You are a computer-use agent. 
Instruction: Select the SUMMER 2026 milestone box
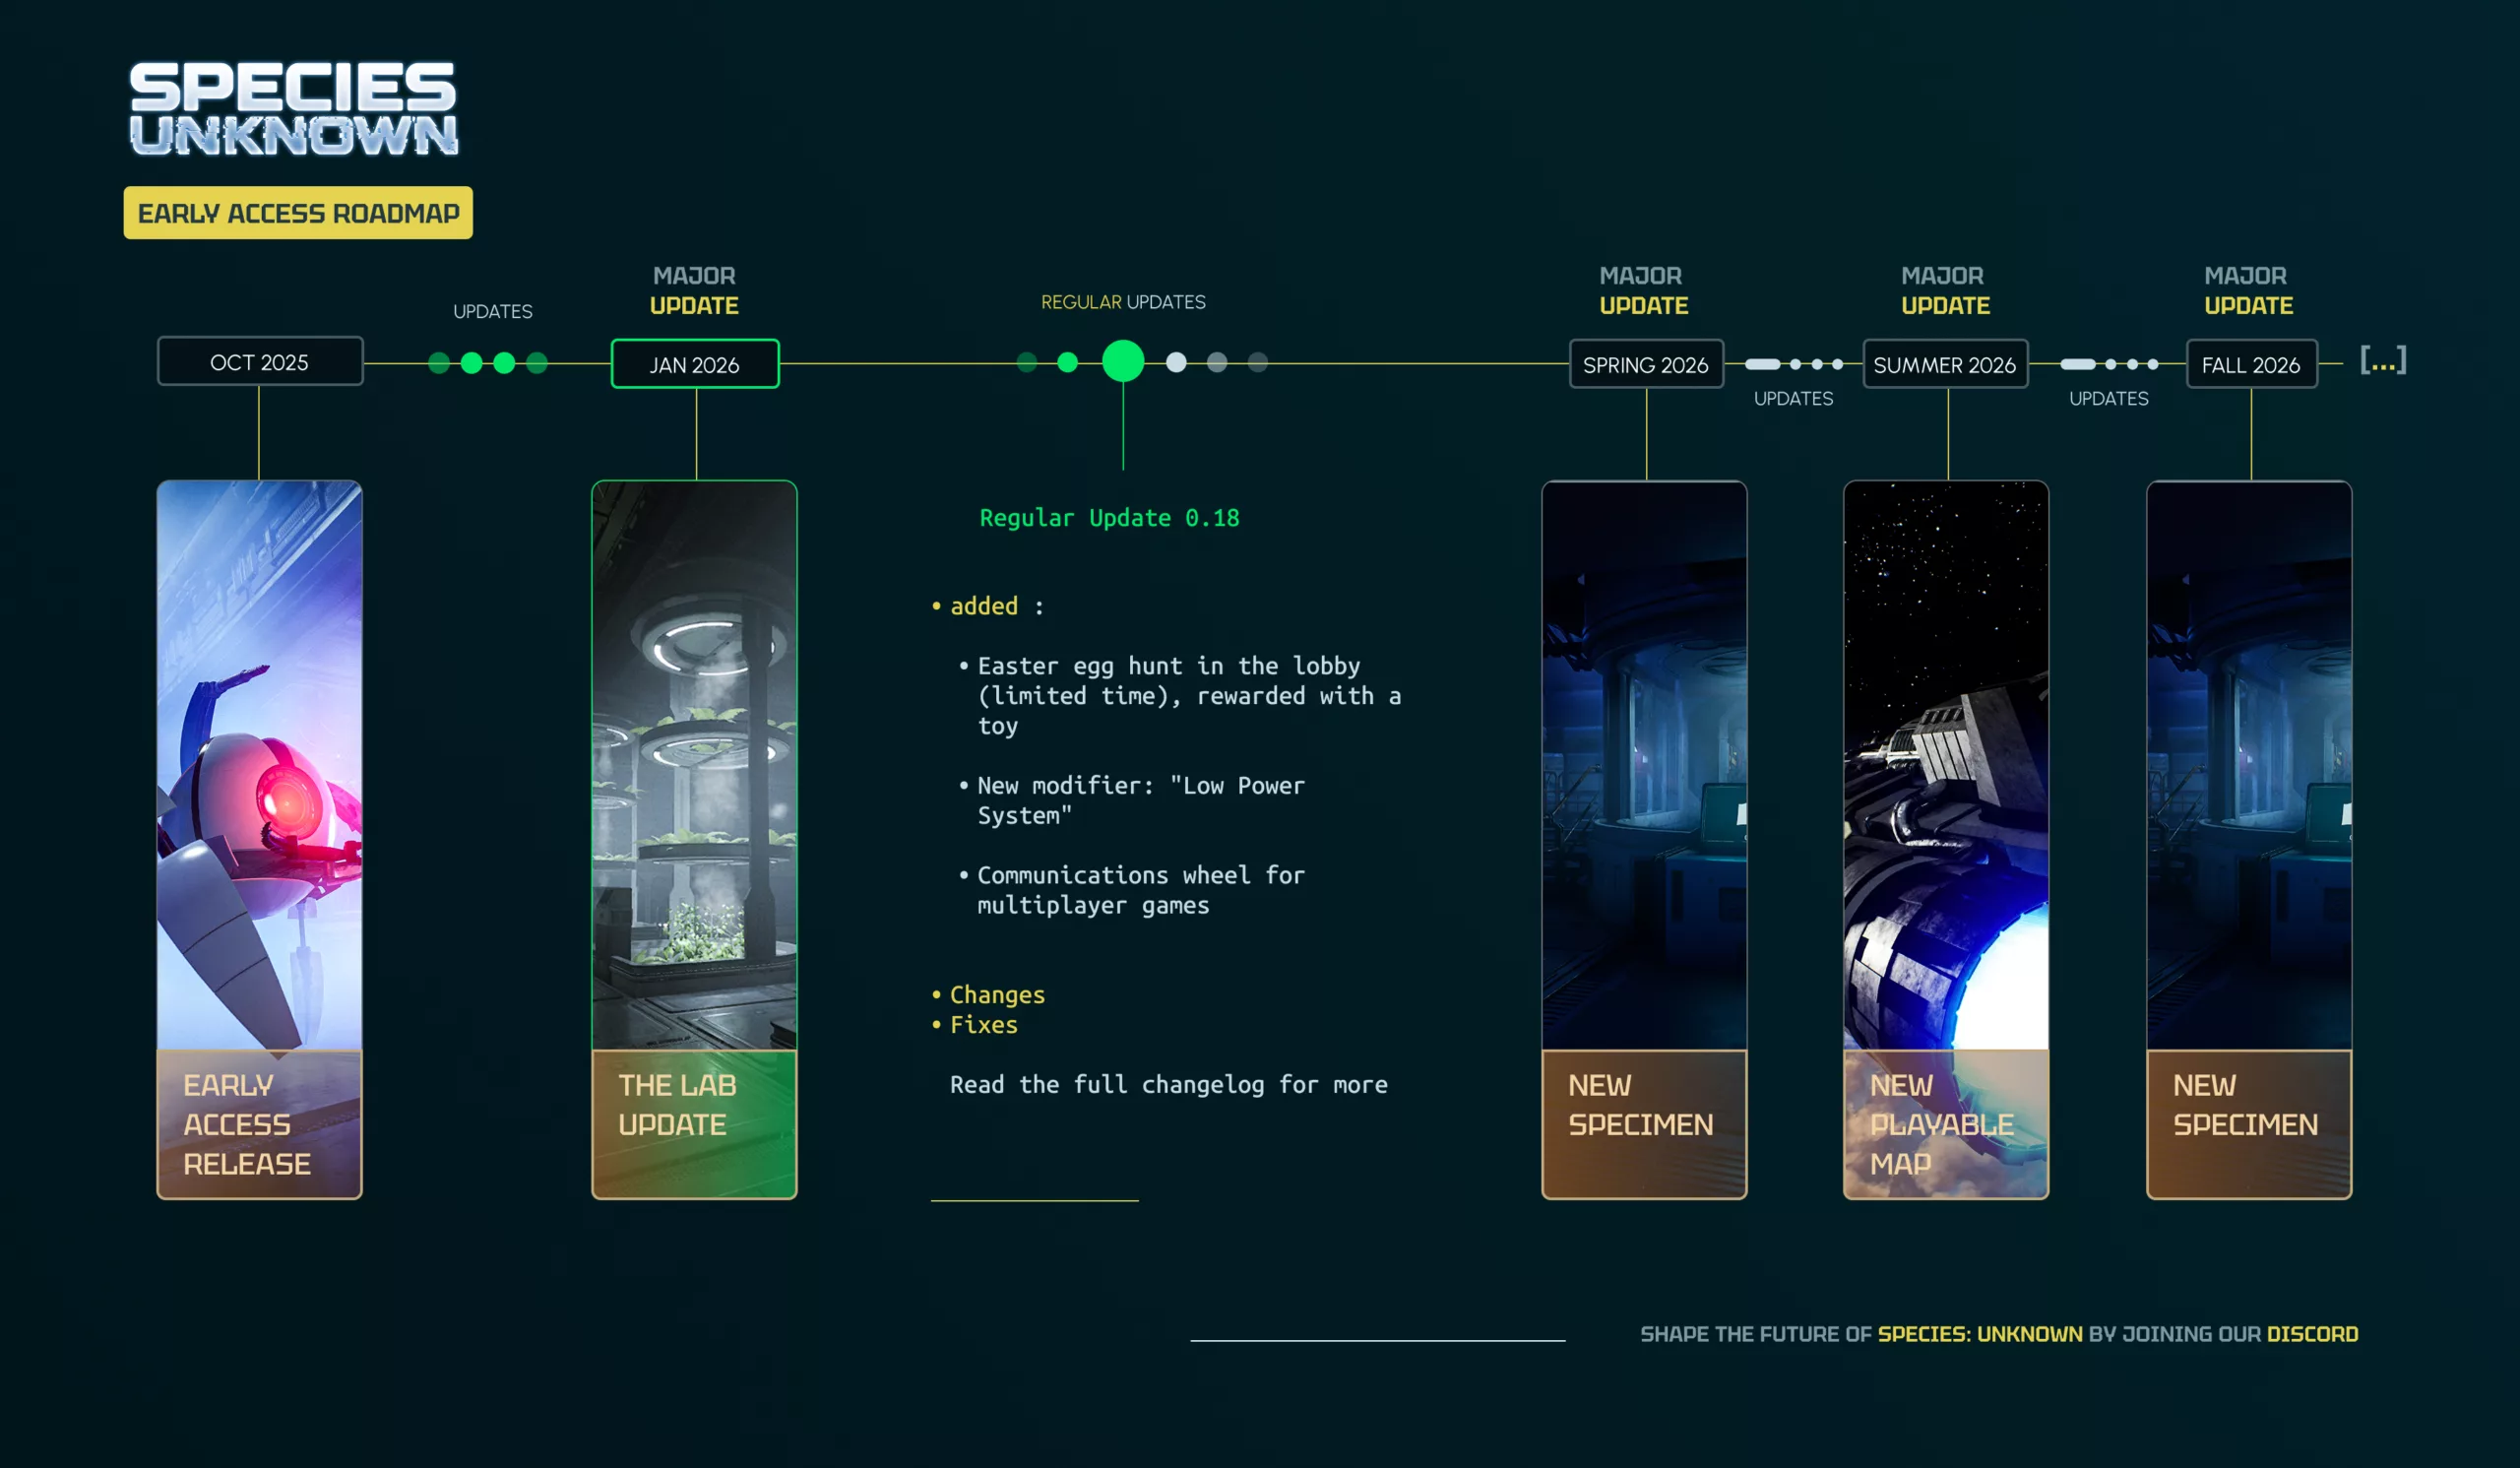coord(1944,365)
